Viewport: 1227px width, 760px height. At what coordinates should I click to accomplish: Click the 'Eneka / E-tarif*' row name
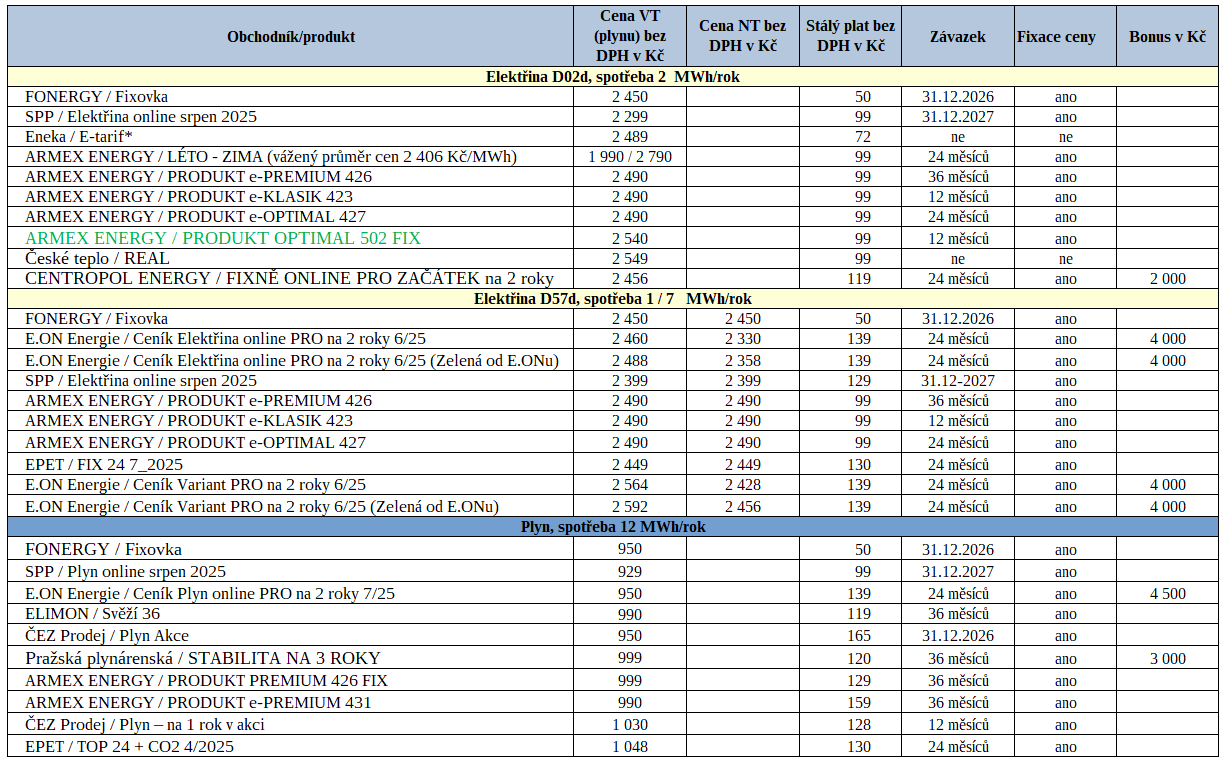pyautogui.click(x=80, y=137)
